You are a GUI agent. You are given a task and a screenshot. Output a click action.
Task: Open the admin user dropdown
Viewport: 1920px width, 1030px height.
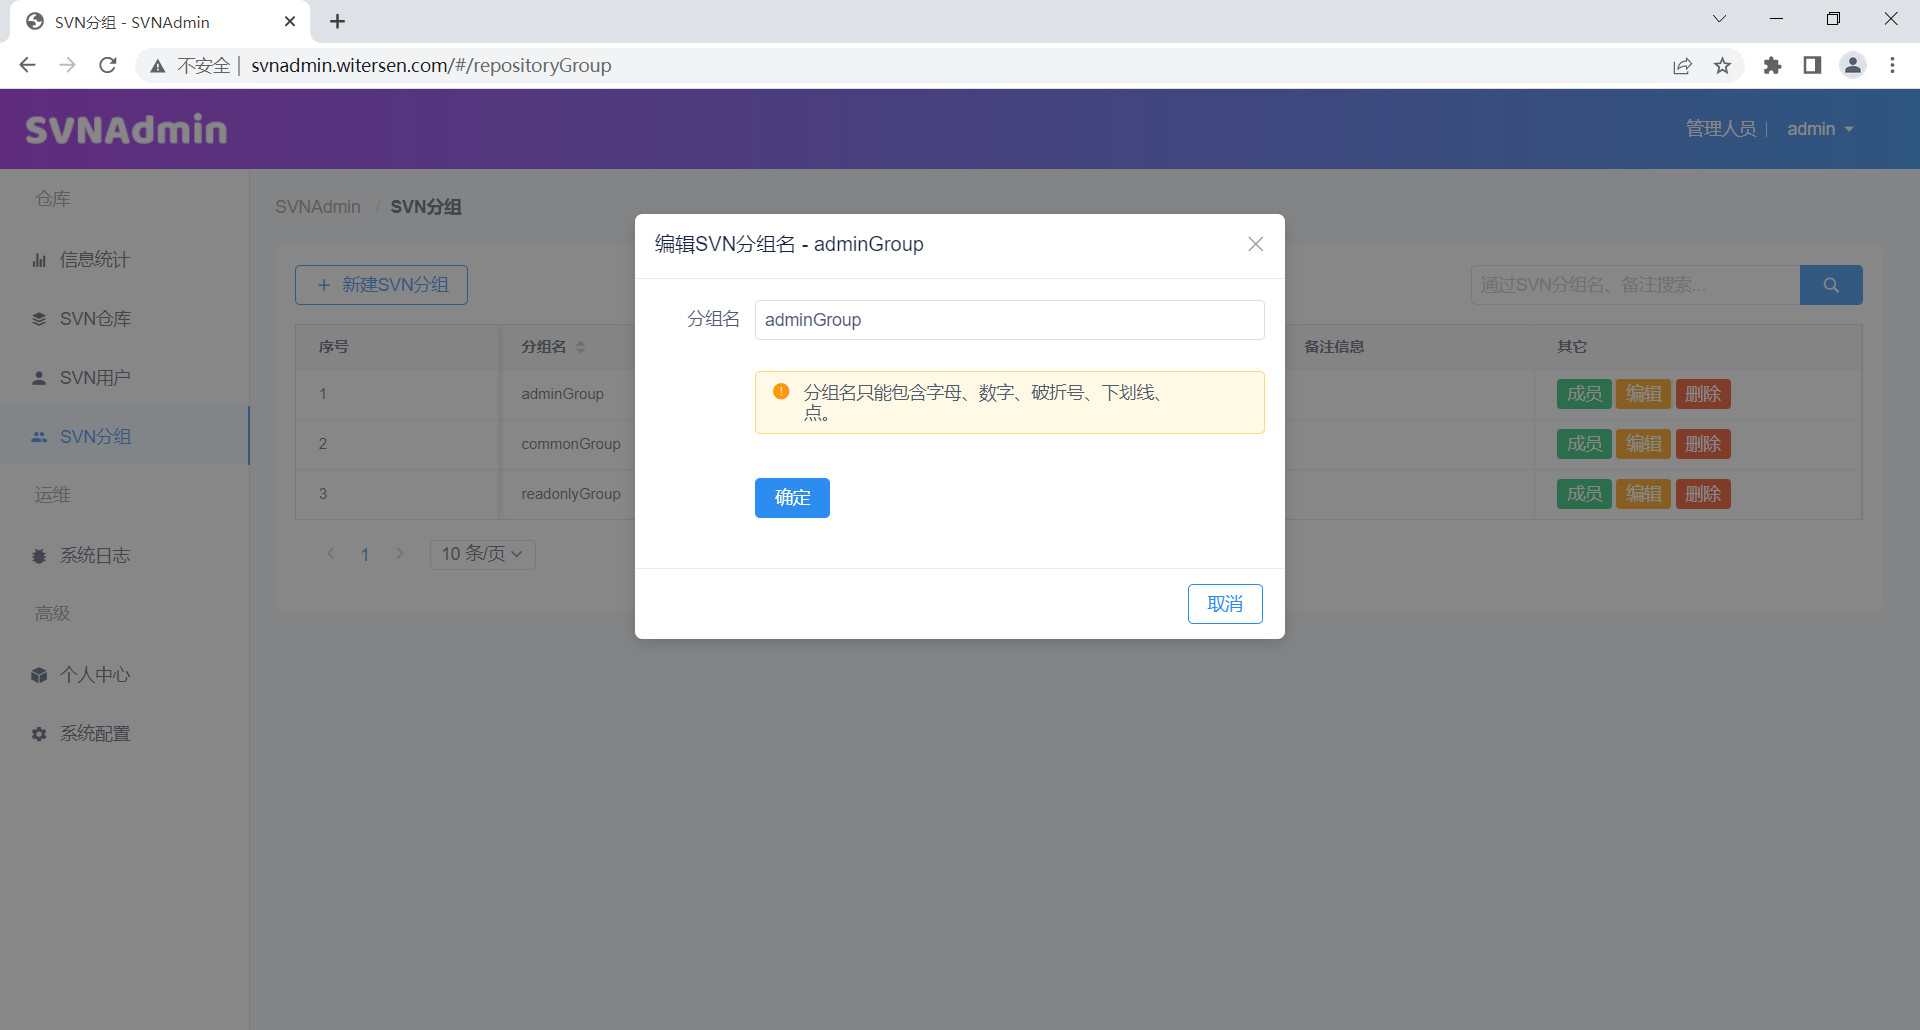coord(1820,129)
